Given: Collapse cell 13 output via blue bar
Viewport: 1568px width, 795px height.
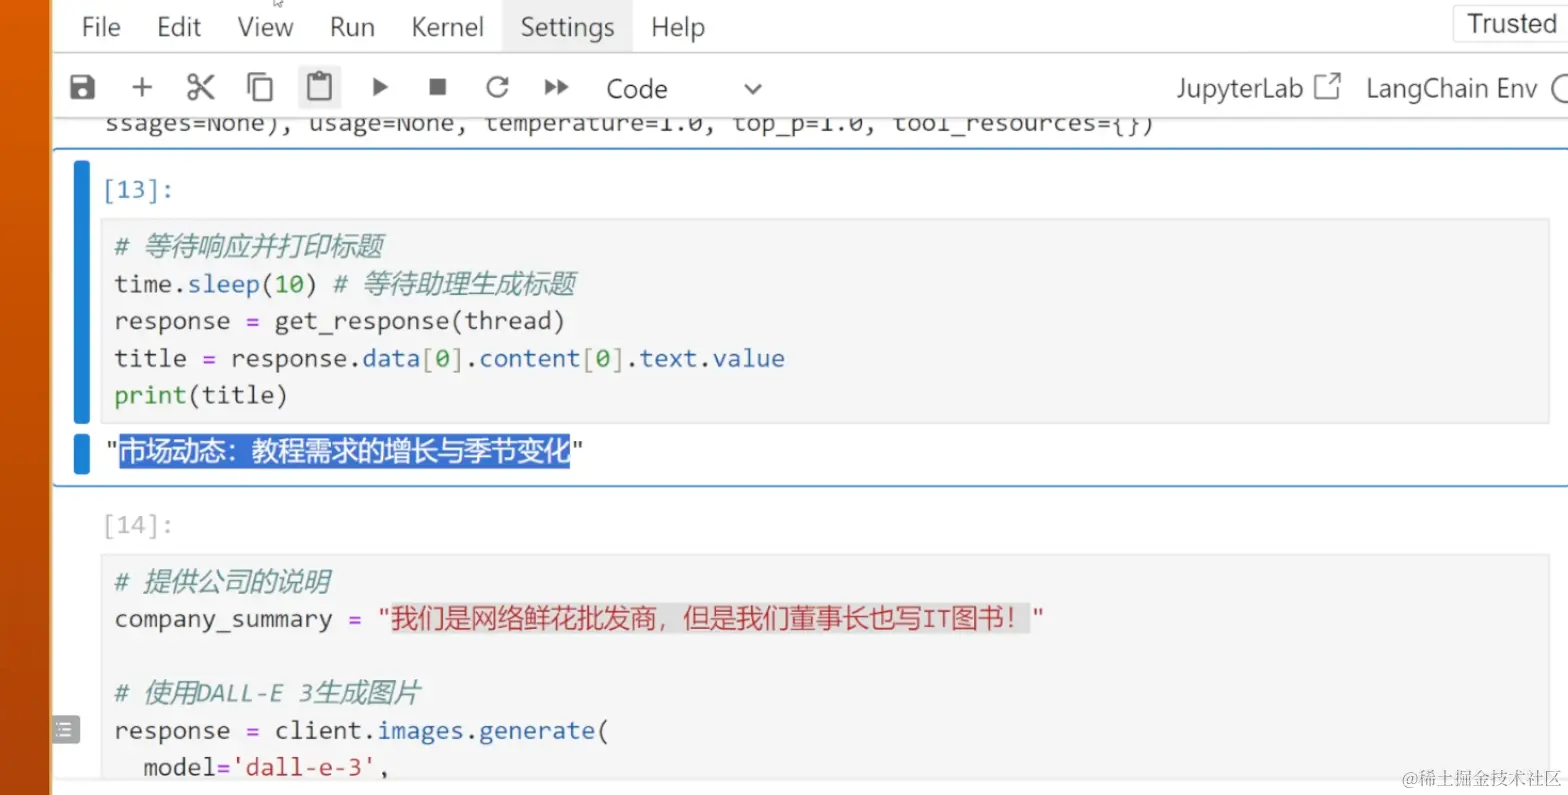Looking at the screenshot, I should pos(82,454).
